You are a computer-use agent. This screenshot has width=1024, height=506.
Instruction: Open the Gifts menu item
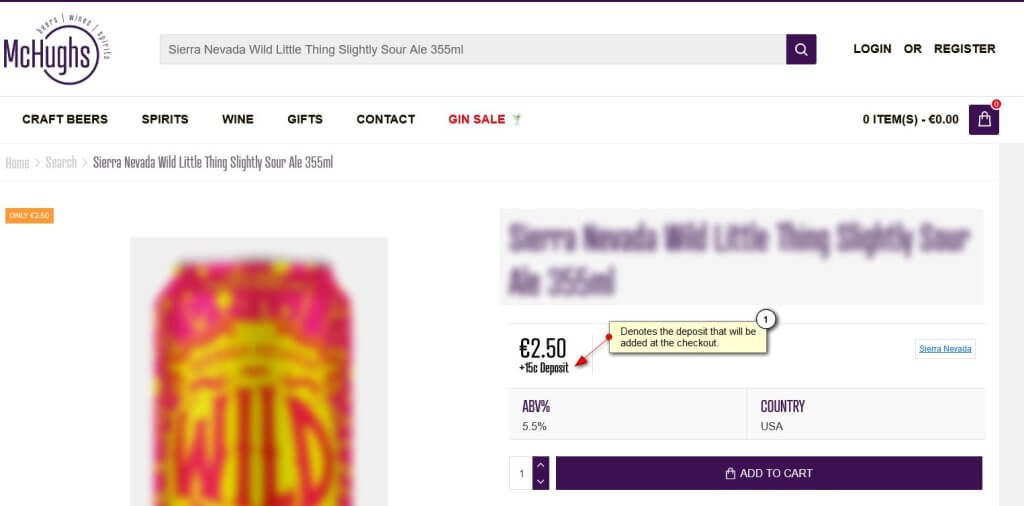pos(305,119)
